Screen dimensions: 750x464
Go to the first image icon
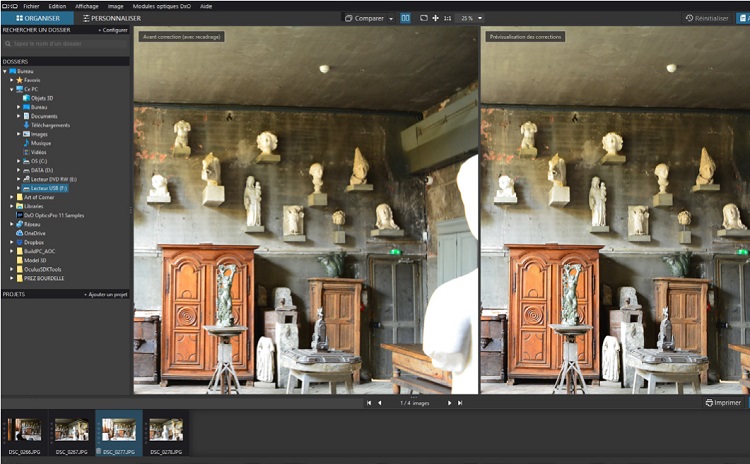pyautogui.click(x=368, y=402)
